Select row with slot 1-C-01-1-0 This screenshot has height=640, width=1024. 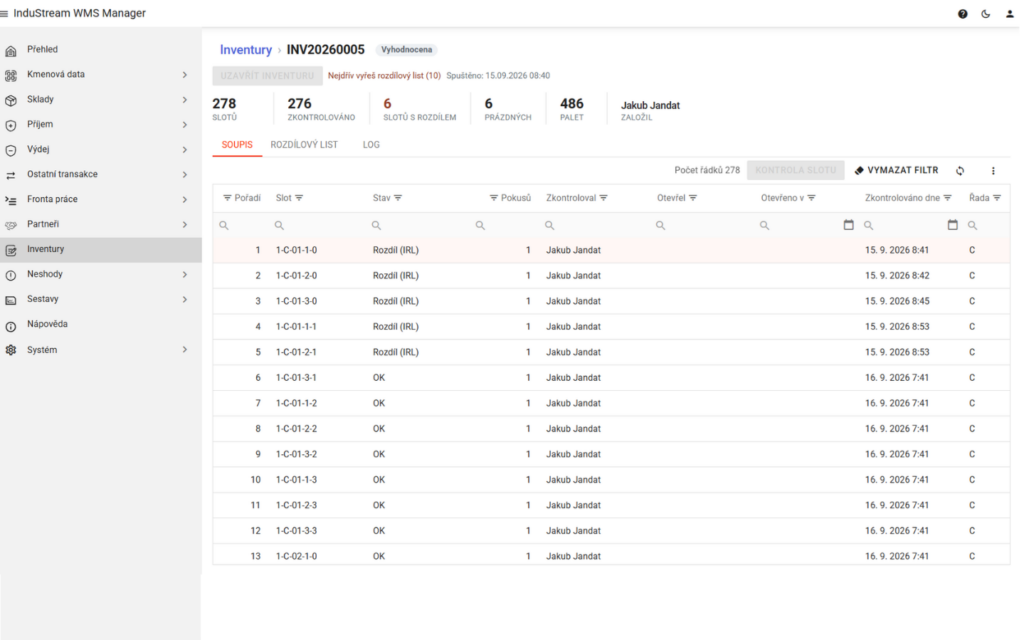[611, 250]
